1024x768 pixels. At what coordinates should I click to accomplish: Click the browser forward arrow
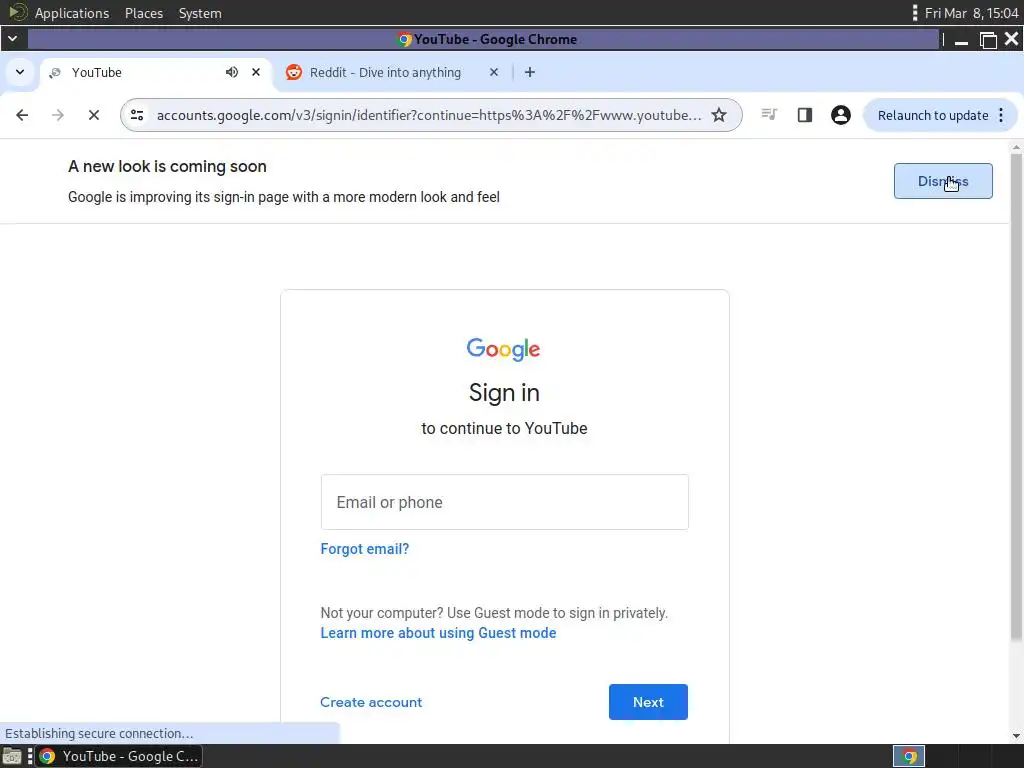click(x=58, y=116)
